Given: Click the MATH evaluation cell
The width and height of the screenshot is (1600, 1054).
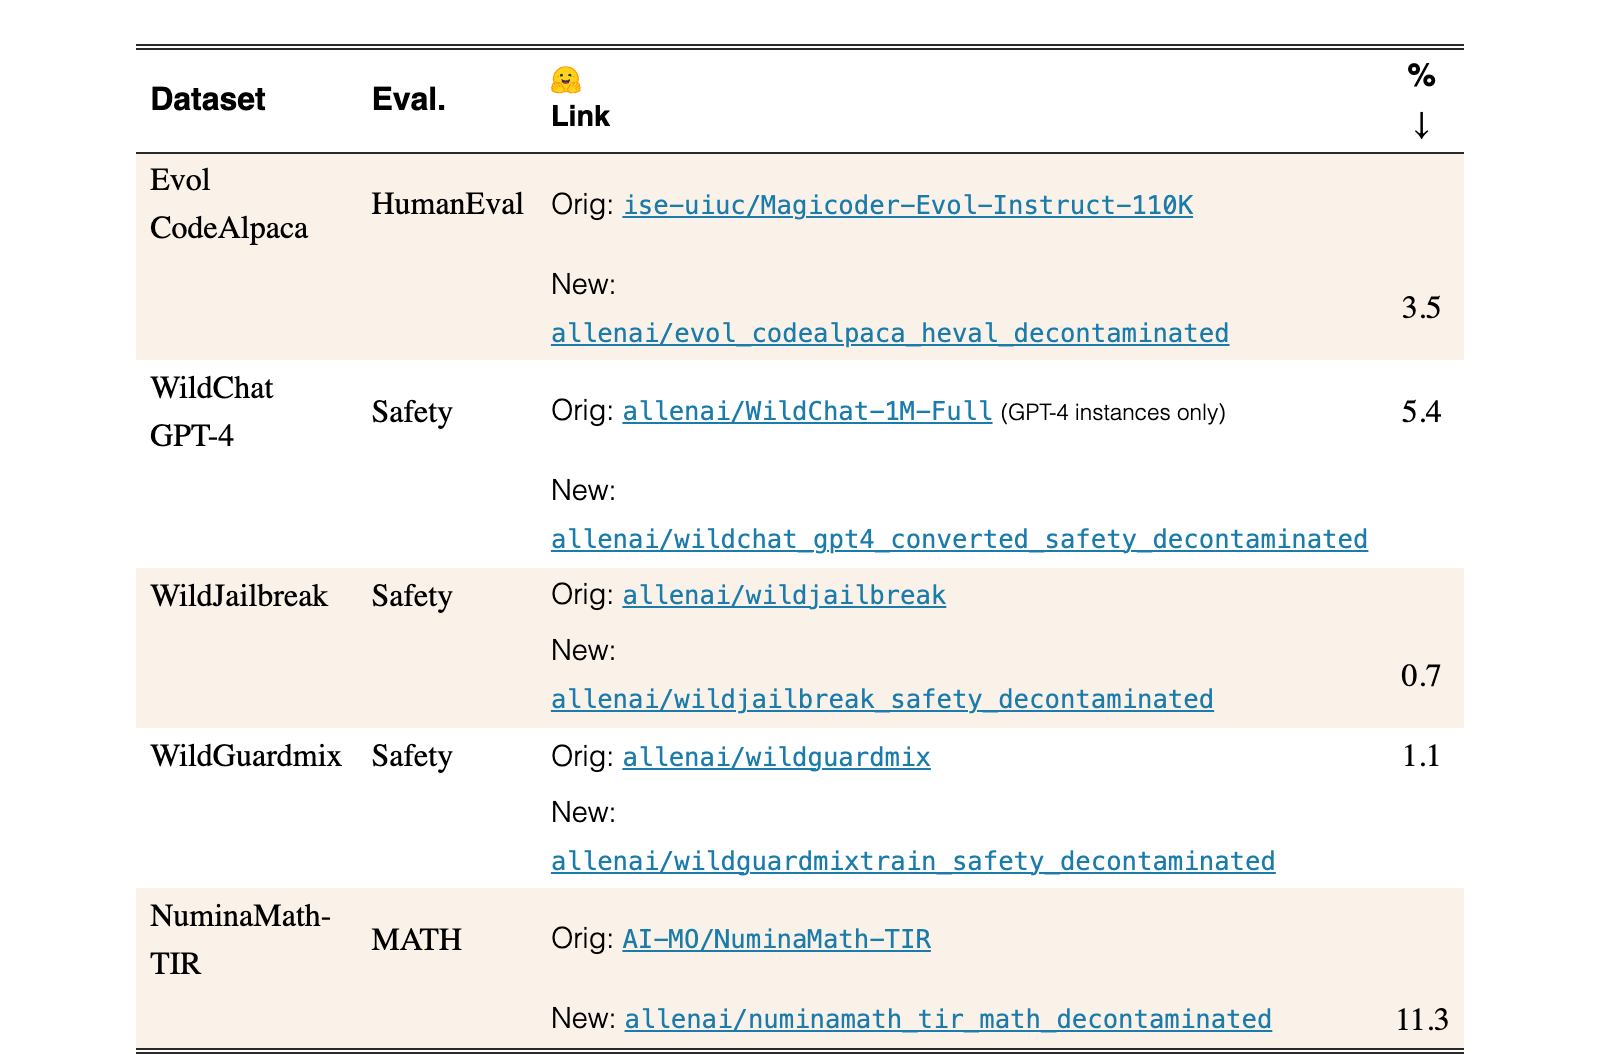Looking at the screenshot, I should point(417,940).
